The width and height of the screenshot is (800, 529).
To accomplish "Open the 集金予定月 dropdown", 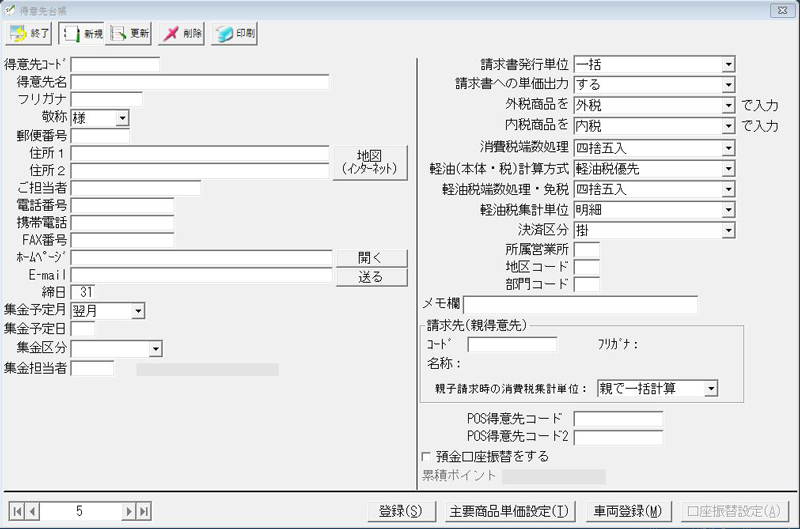I will (x=138, y=311).
